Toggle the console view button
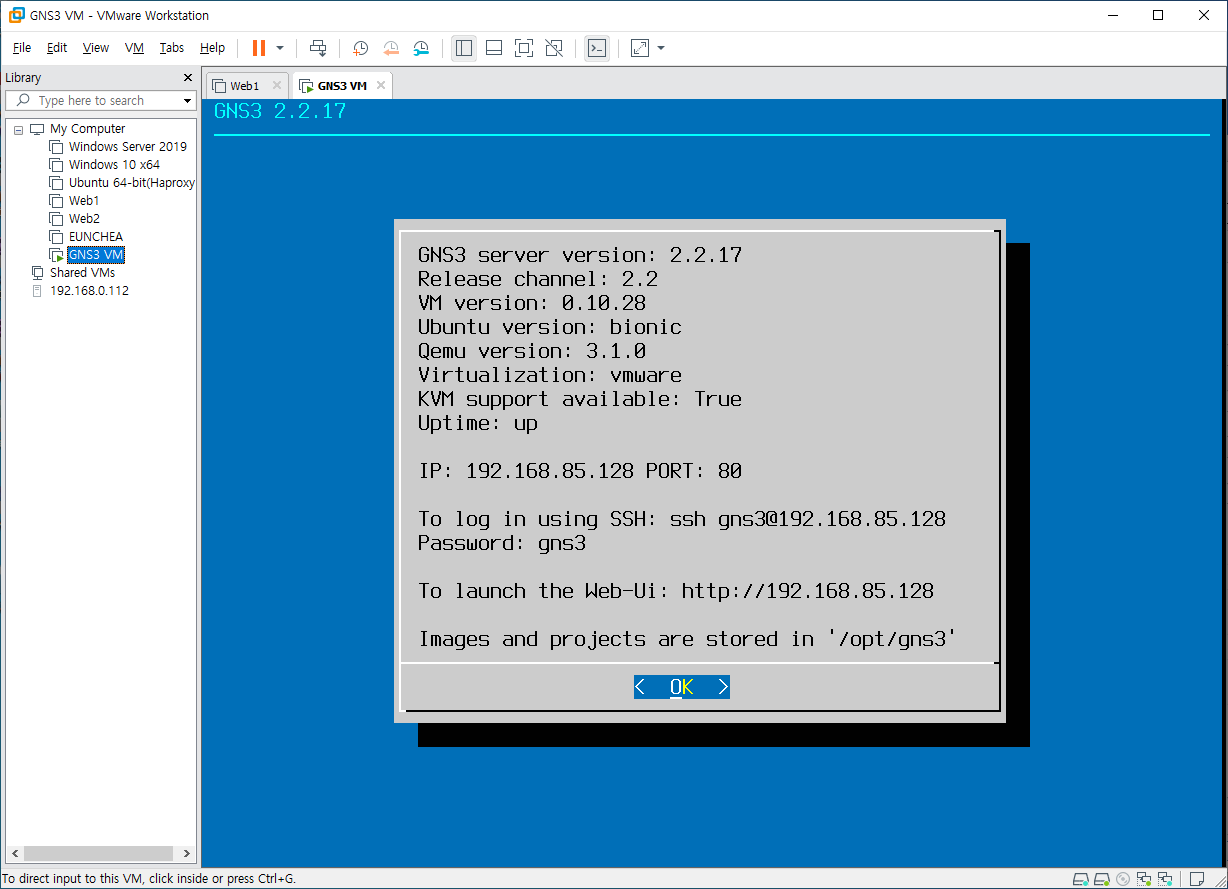 coord(597,48)
